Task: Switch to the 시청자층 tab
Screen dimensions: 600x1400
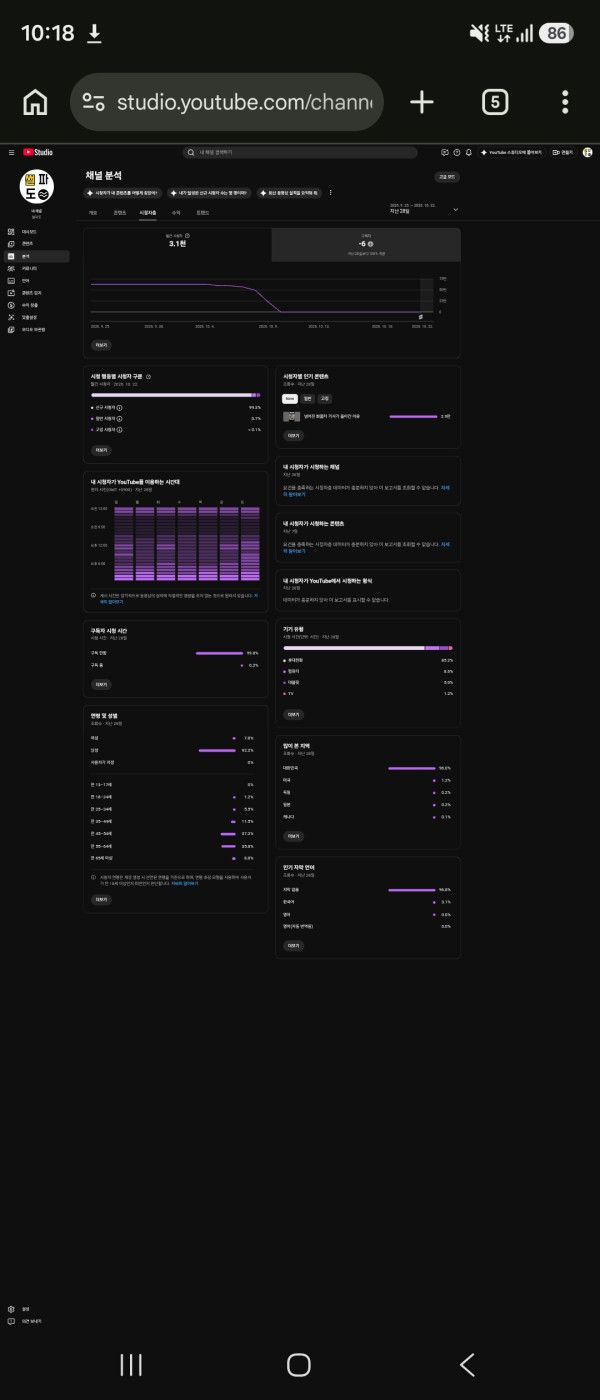Action: click(147, 213)
